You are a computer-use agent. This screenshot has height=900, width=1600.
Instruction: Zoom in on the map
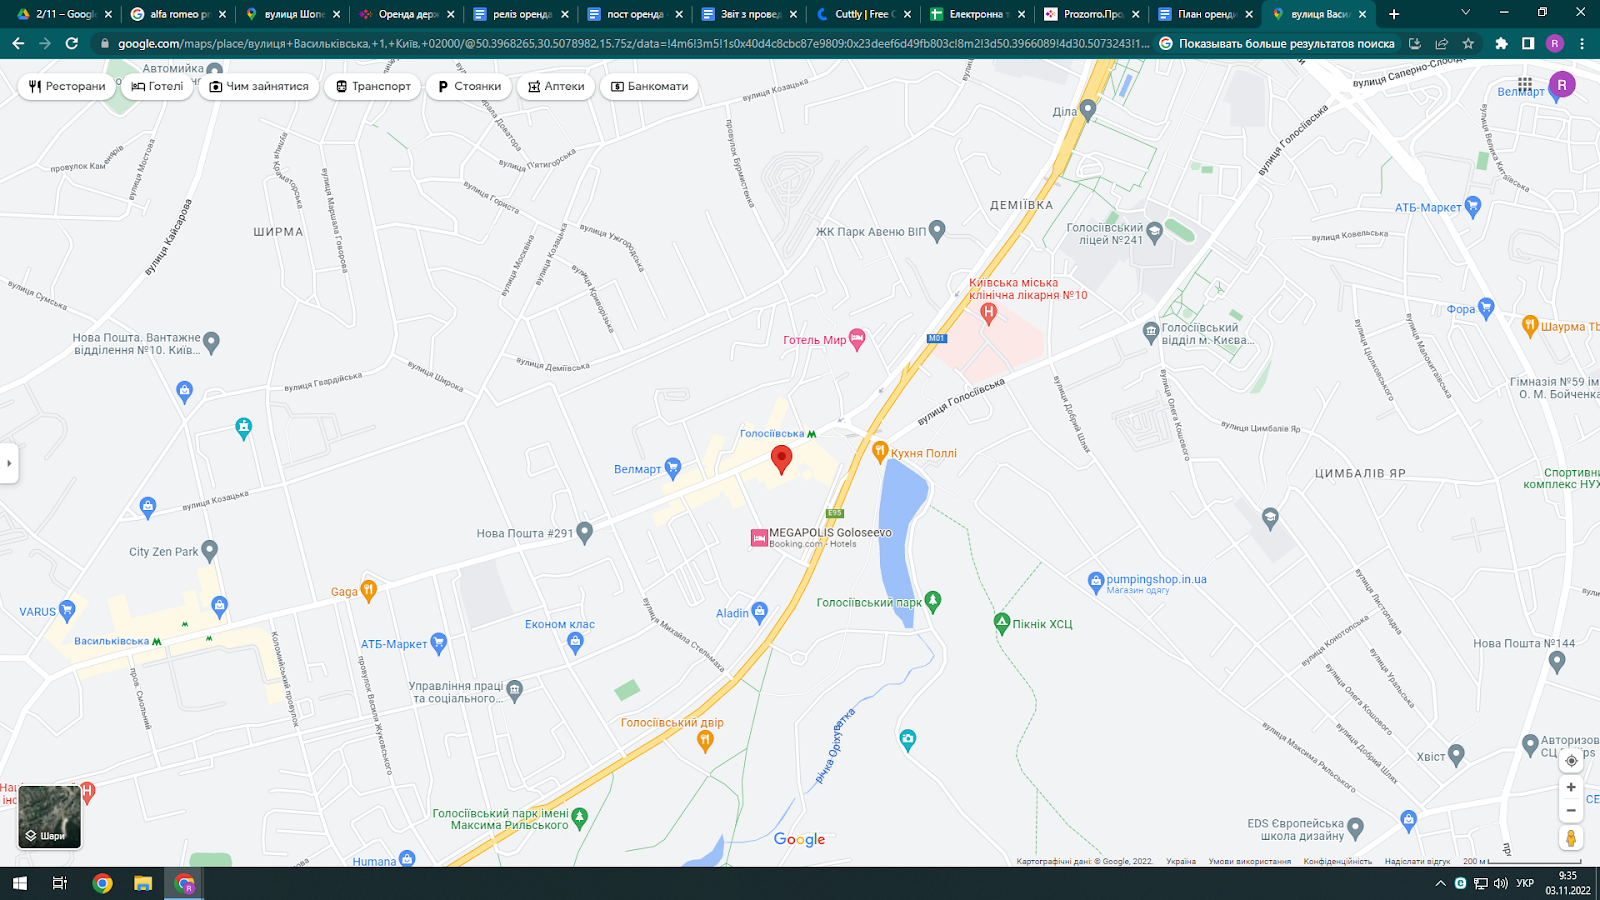point(1571,787)
